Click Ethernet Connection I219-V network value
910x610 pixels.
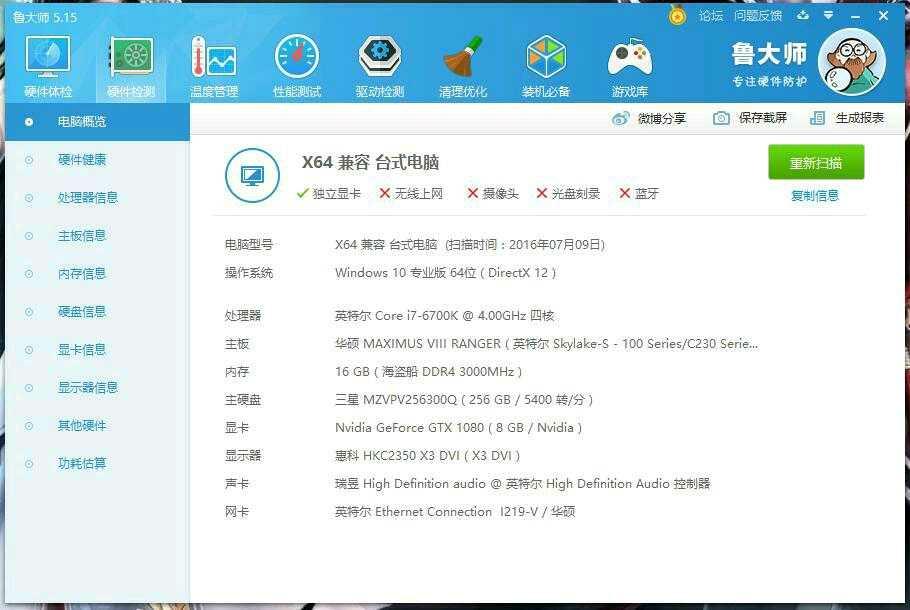[455, 512]
